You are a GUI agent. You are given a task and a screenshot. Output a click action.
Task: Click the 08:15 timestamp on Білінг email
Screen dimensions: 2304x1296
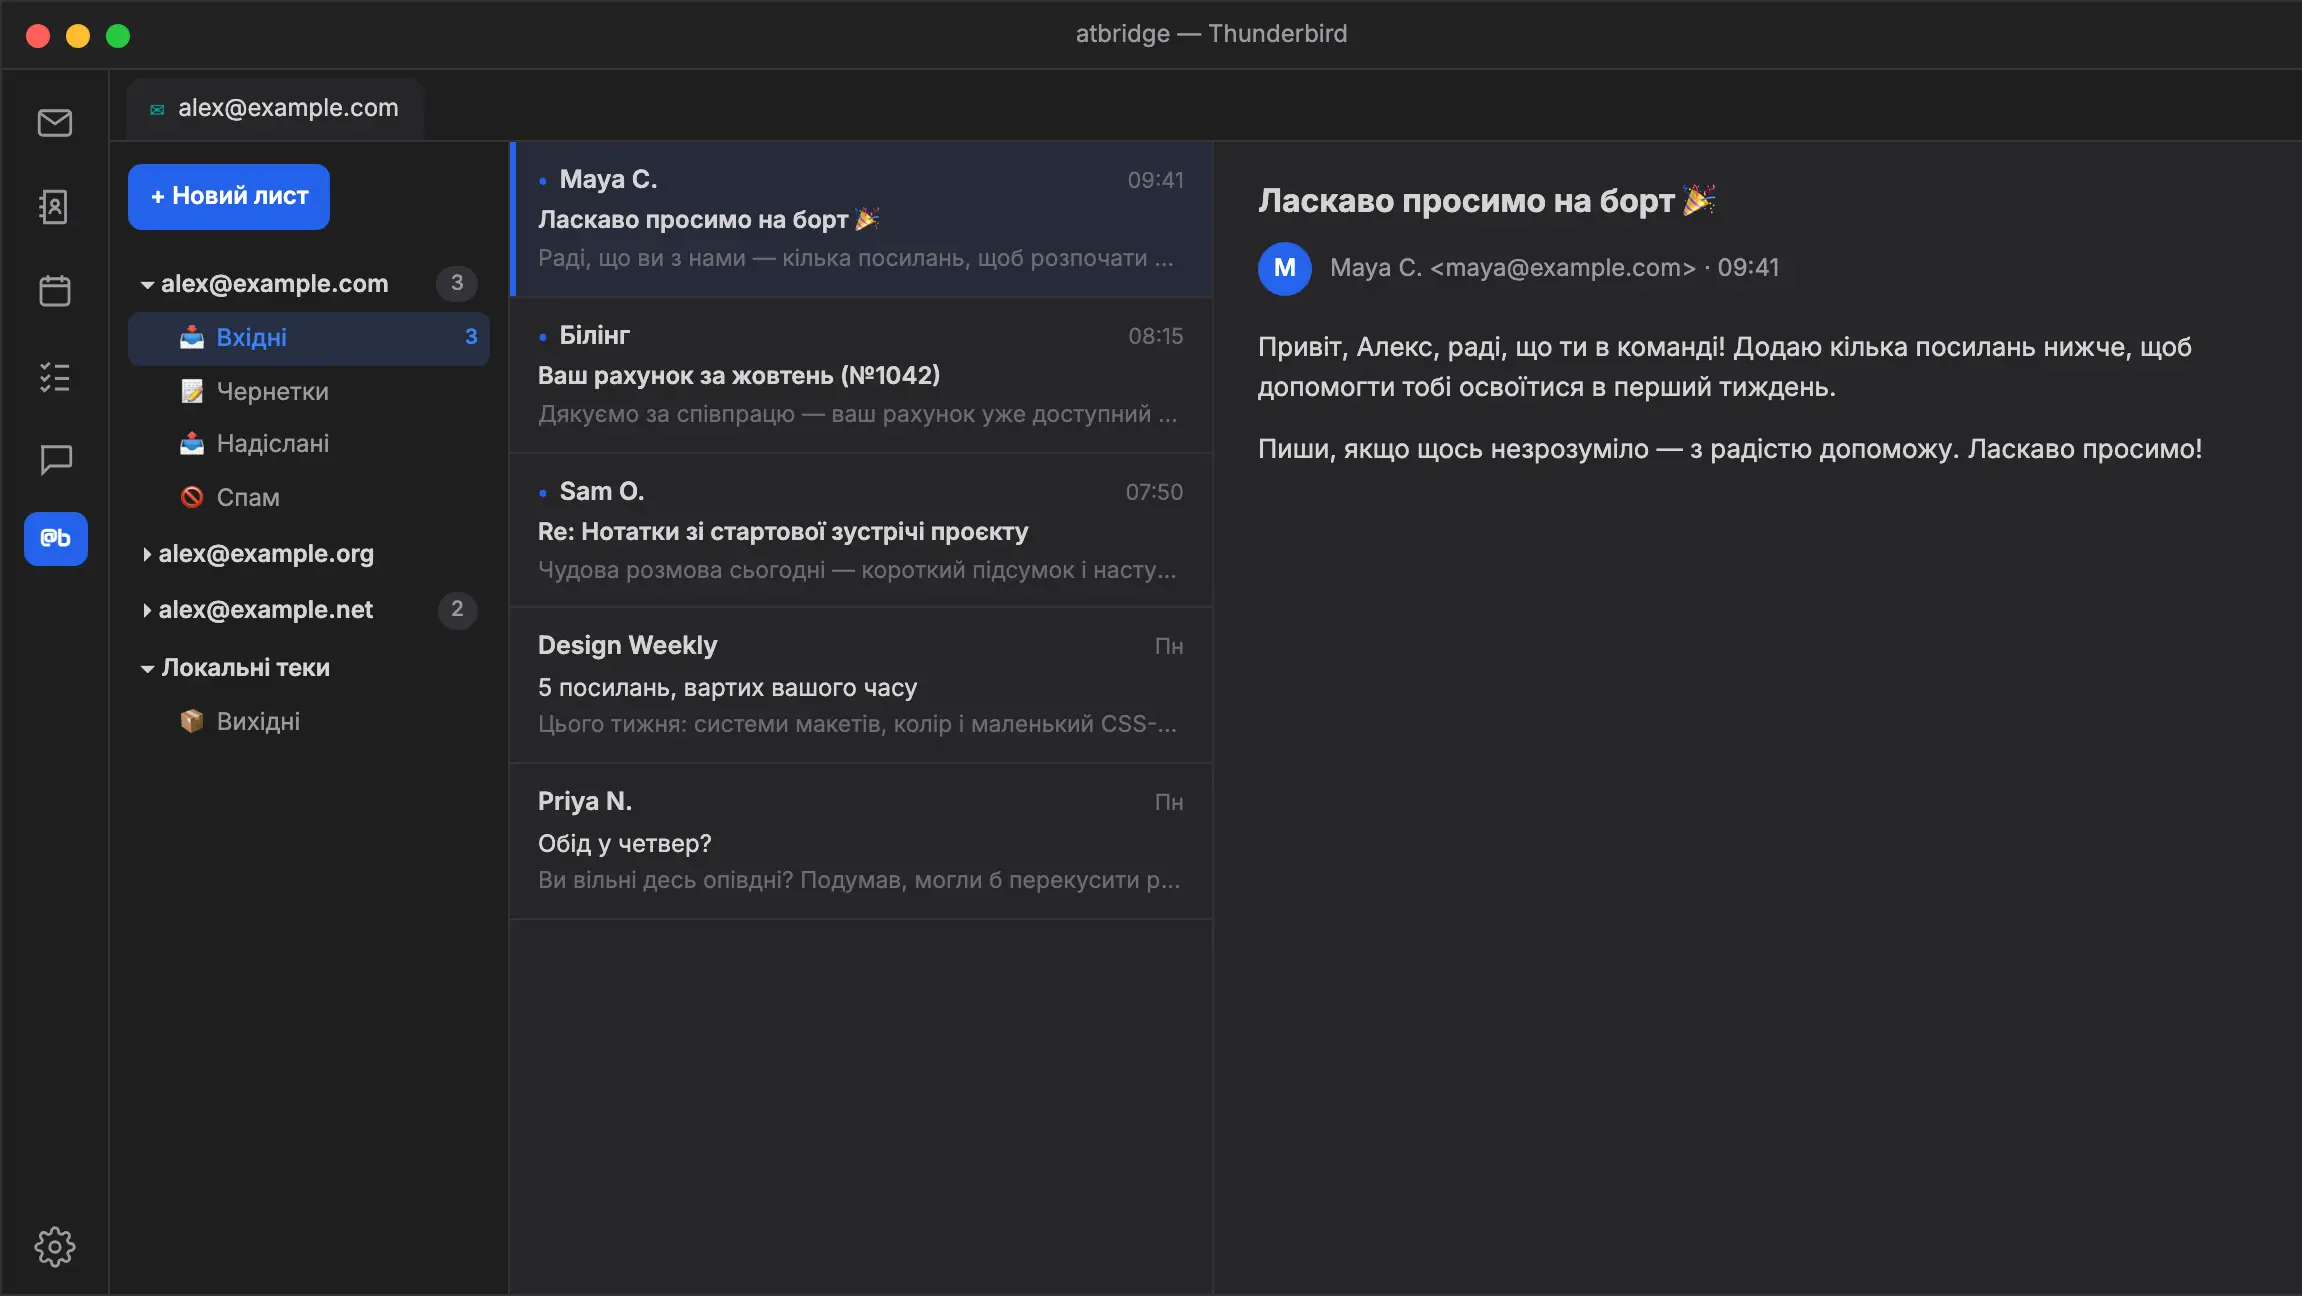tap(1156, 337)
